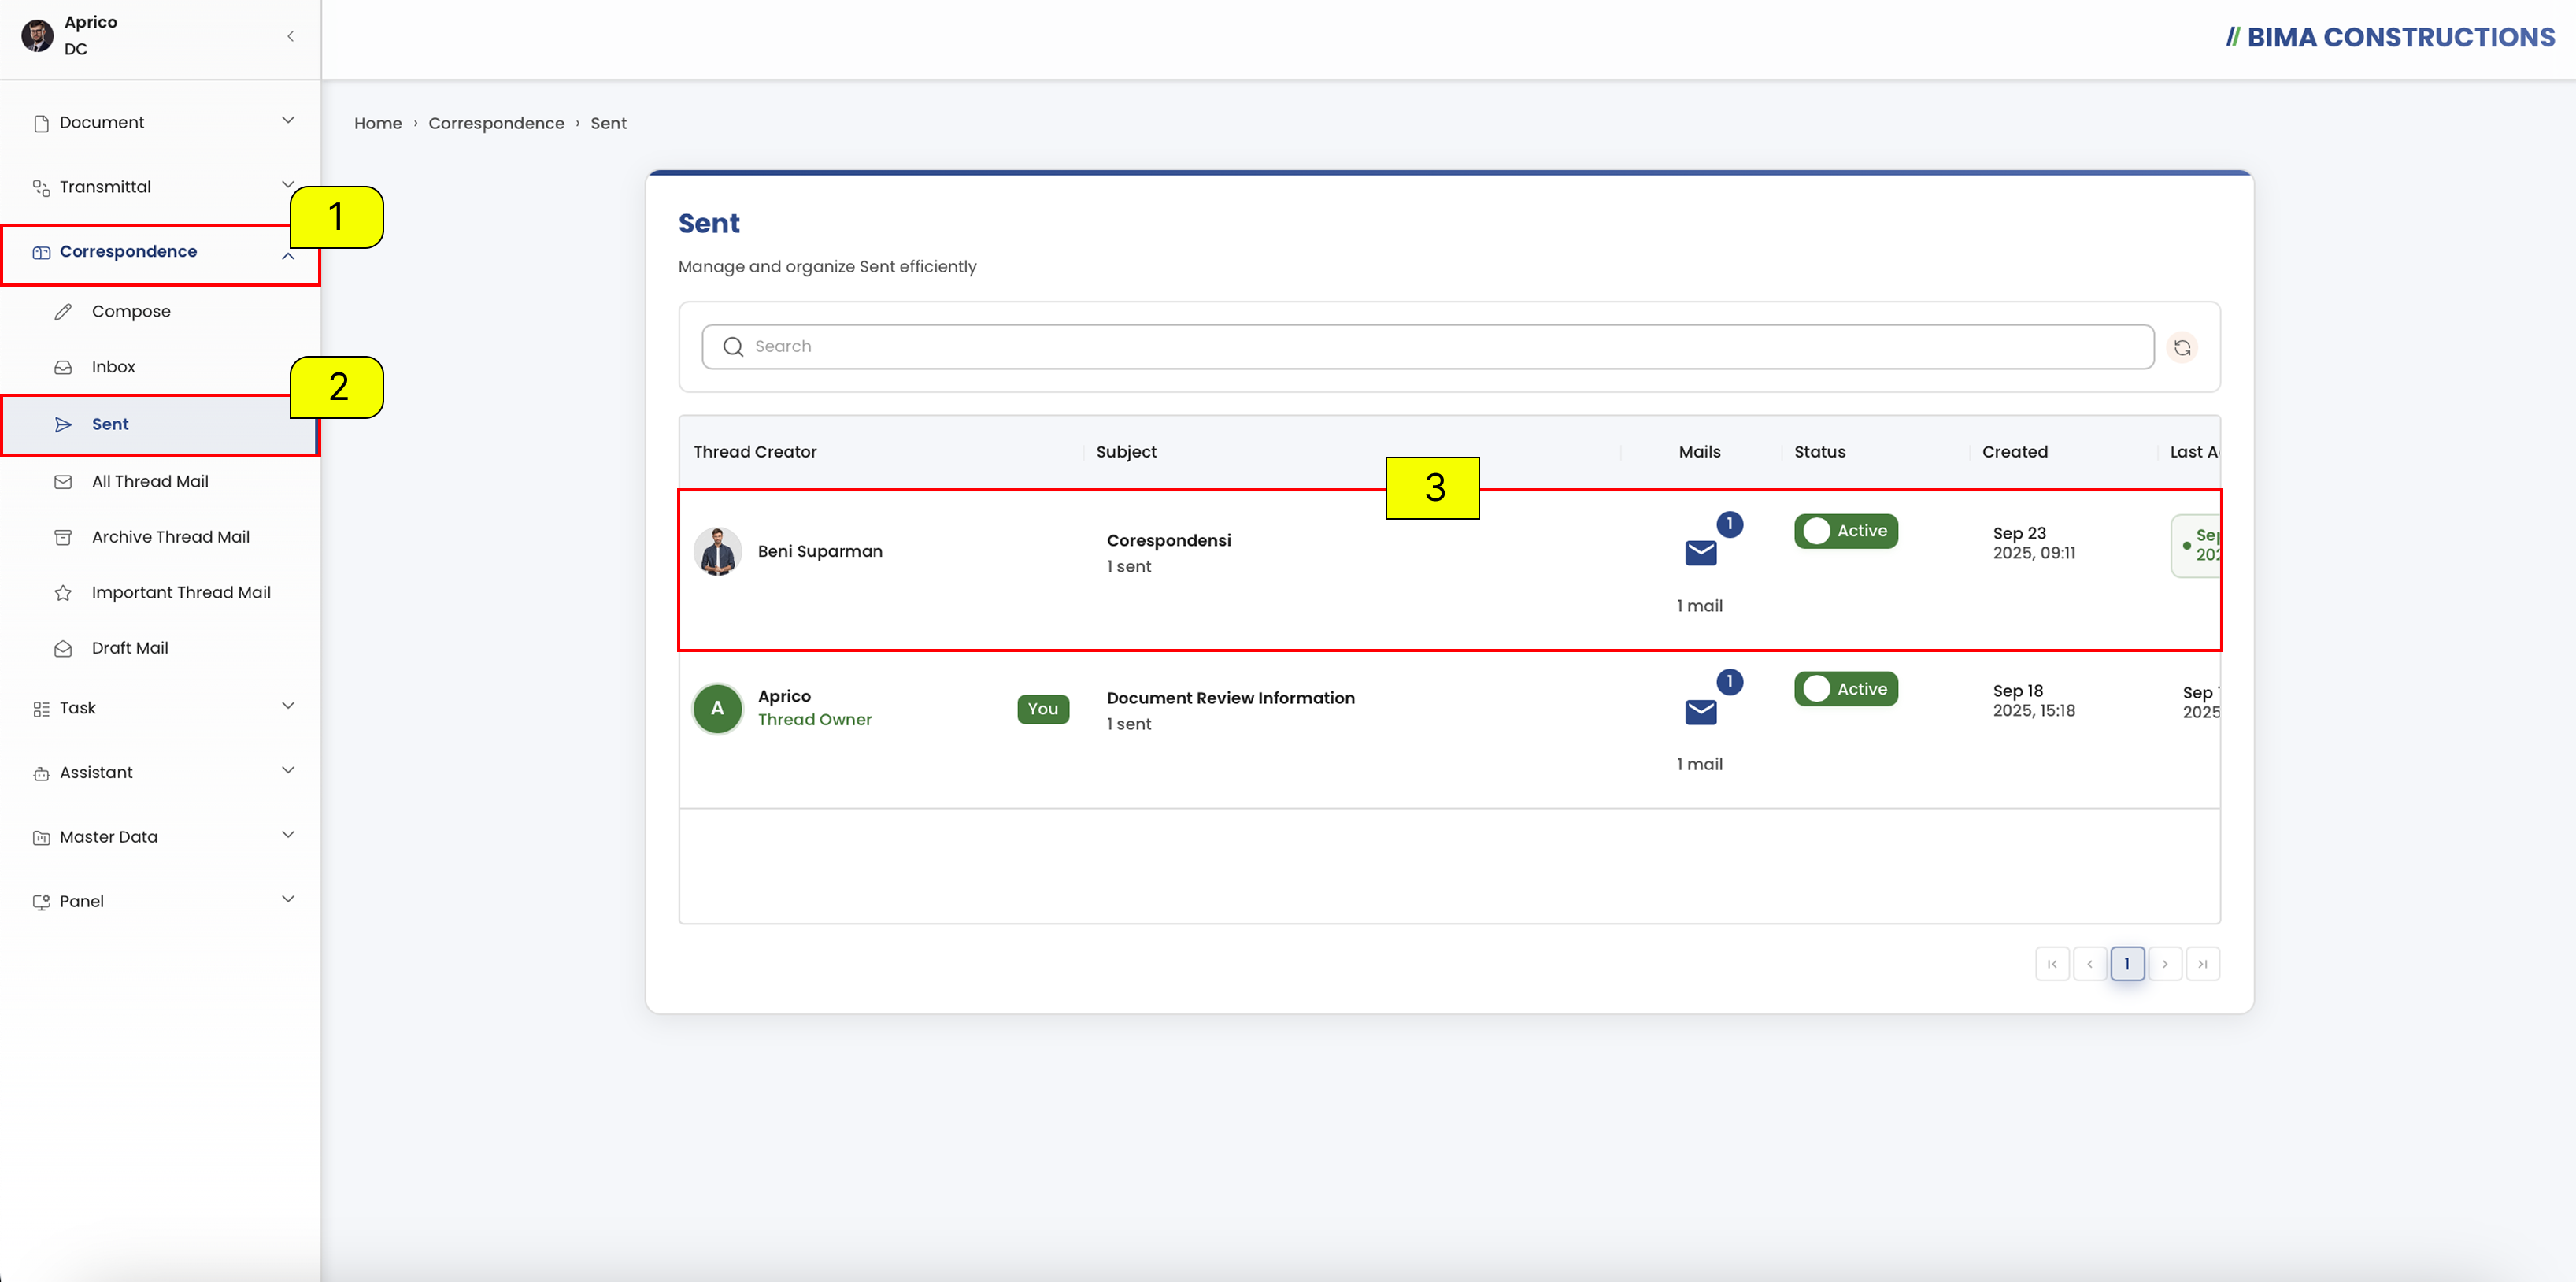The image size is (2576, 1282).
Task: Go to Correspondence breadcrumb link
Action: [x=496, y=123]
